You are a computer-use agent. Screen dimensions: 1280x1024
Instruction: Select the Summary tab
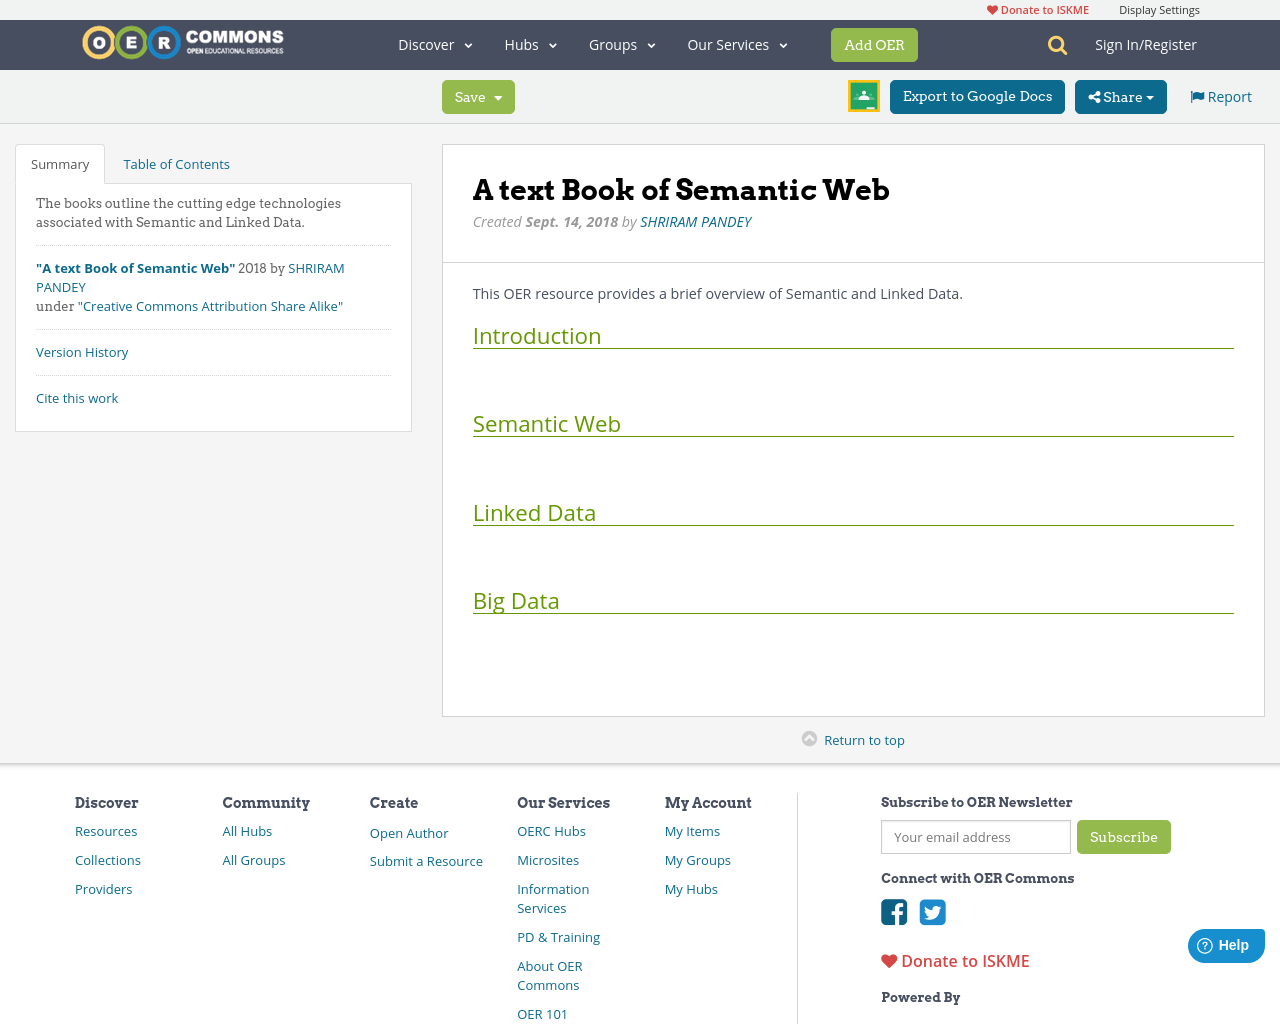pyautogui.click(x=59, y=163)
